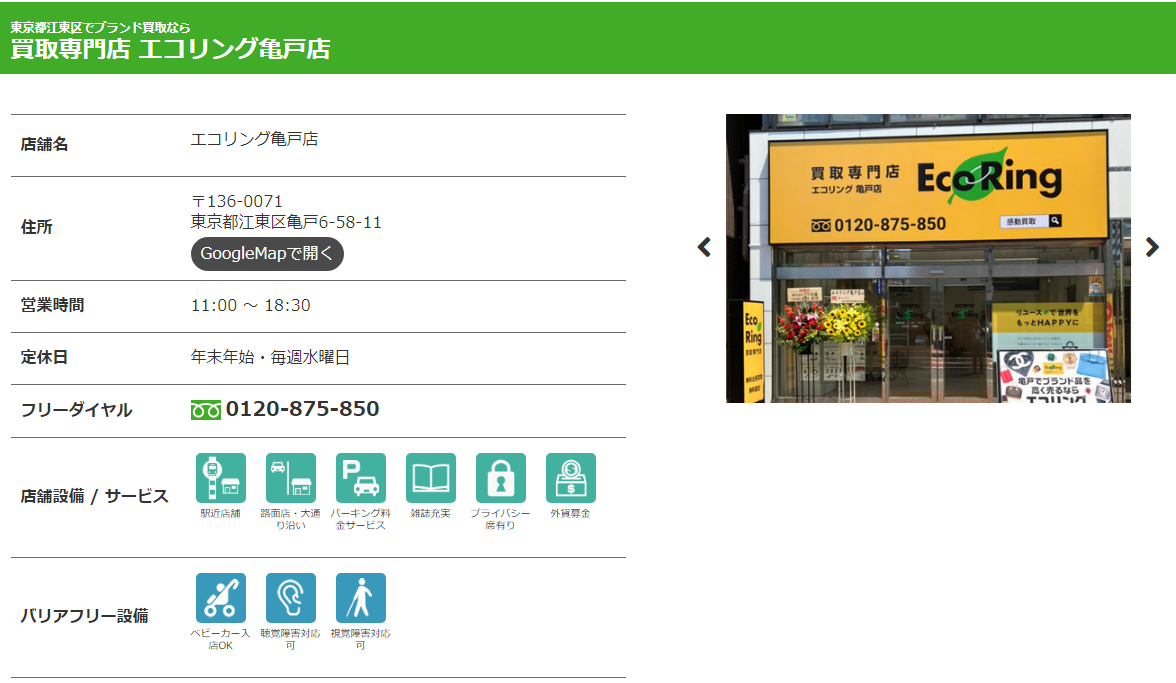
Task: Click the ベビーカー入店OK stroller icon
Action: point(220,598)
